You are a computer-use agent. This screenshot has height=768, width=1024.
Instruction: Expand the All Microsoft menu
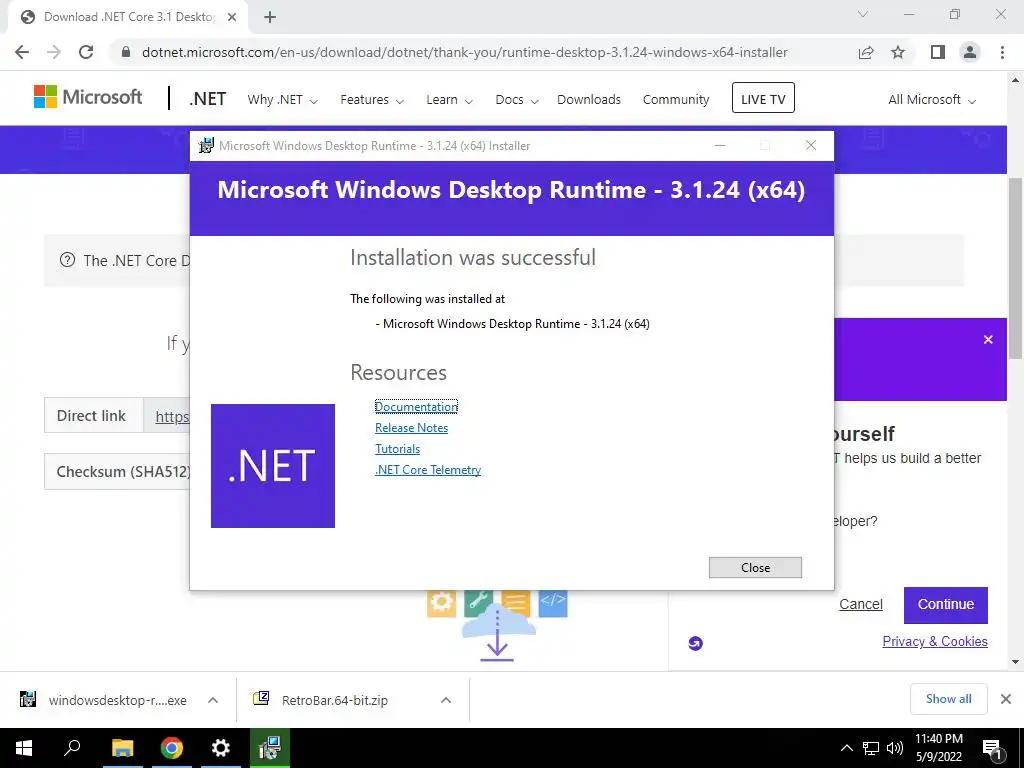point(931,100)
